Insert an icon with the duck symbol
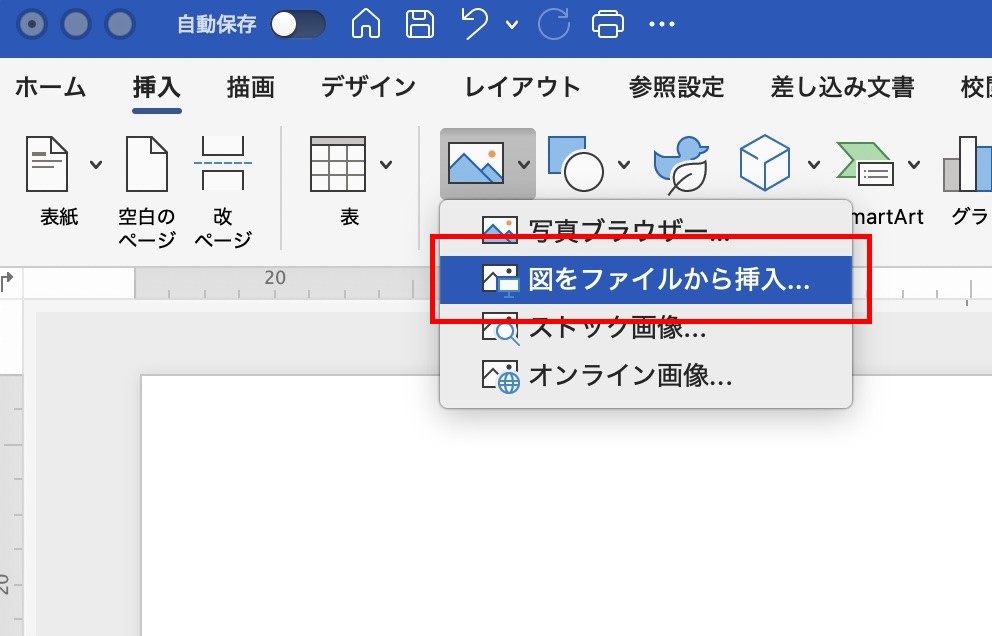This screenshot has height=636, width=992. point(680,162)
